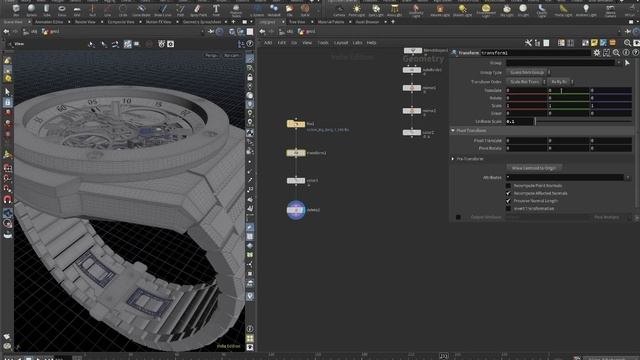Select the Draw Curve shelf tool
Screen dimensions: 640x360
click(x=162, y=10)
